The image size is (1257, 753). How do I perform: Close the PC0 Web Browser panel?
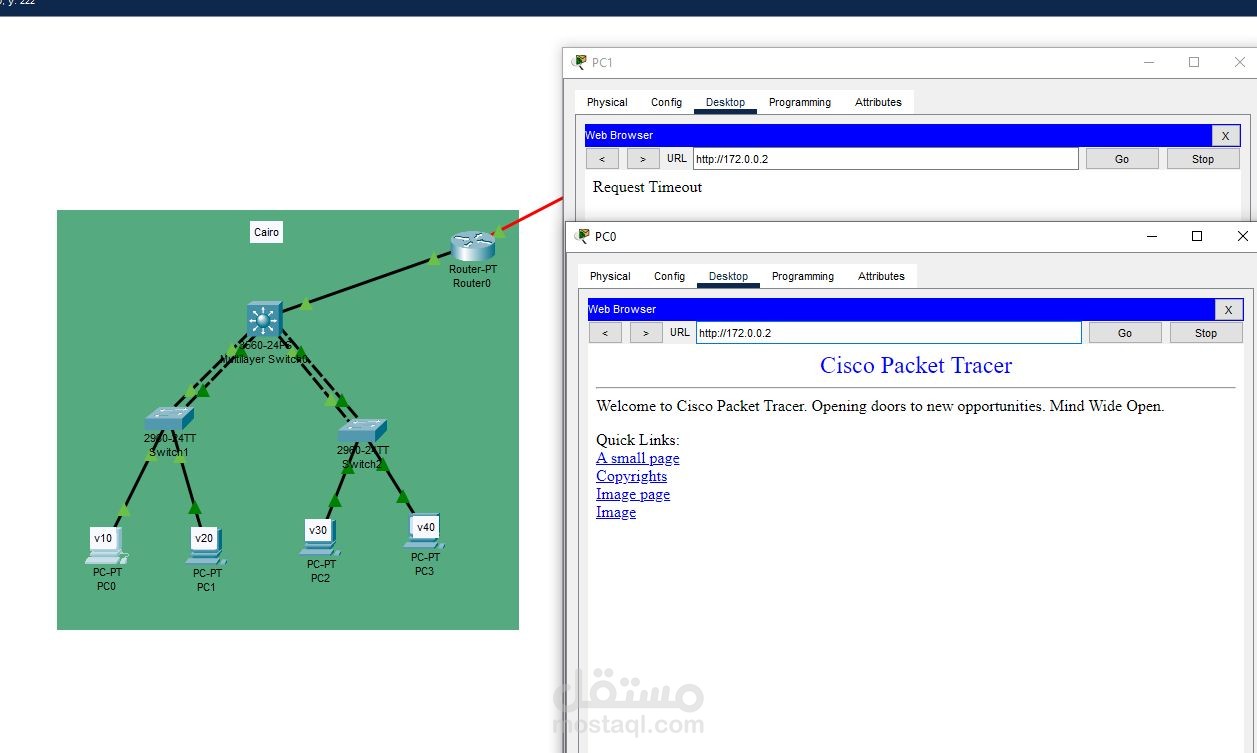coord(1229,309)
